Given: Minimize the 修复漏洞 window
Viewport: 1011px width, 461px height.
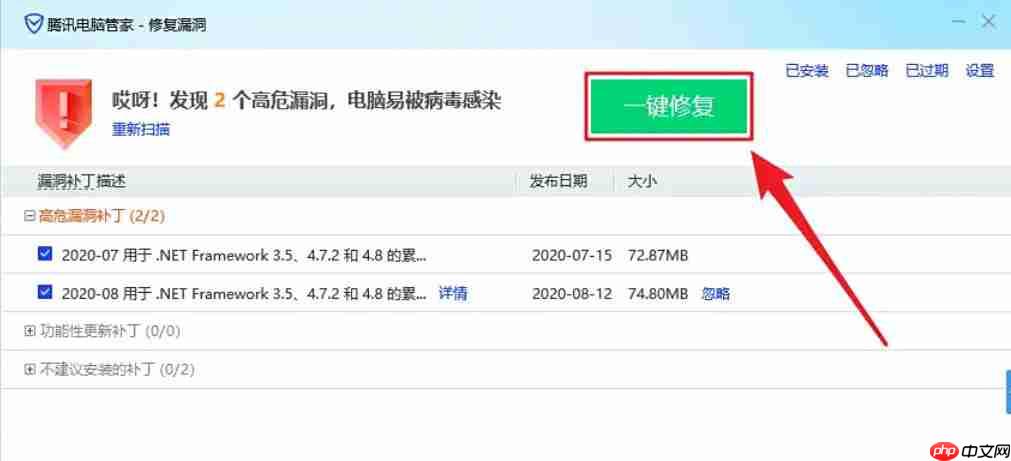Looking at the screenshot, I should 959,23.
